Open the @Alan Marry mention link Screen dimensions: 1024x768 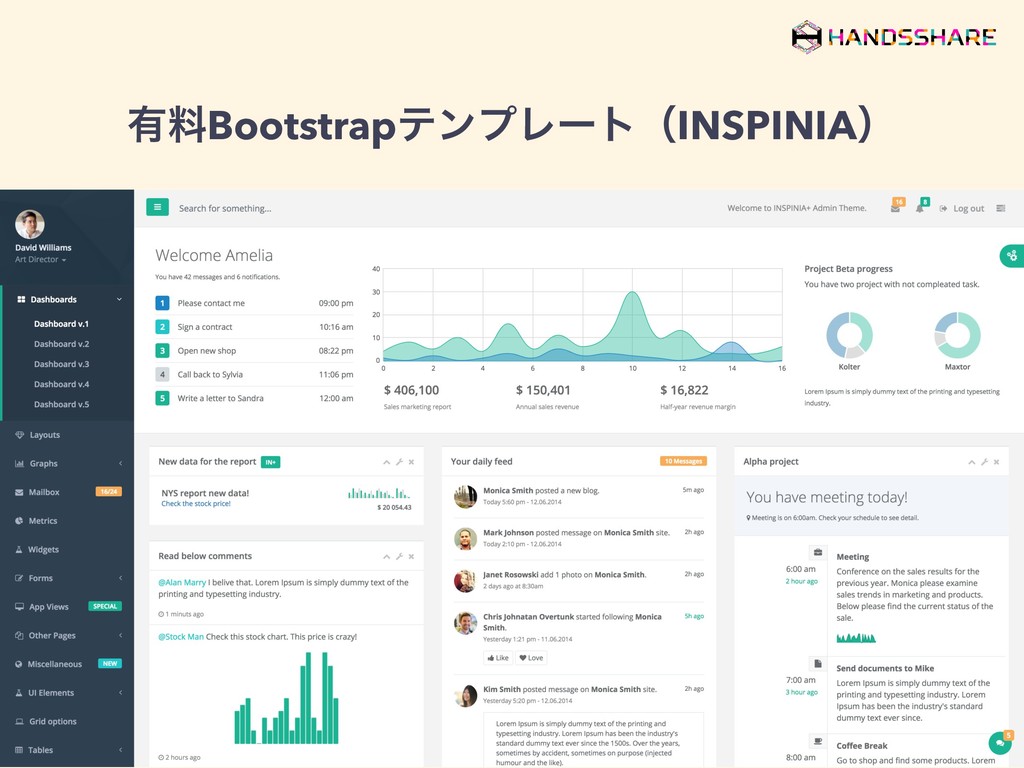182,583
